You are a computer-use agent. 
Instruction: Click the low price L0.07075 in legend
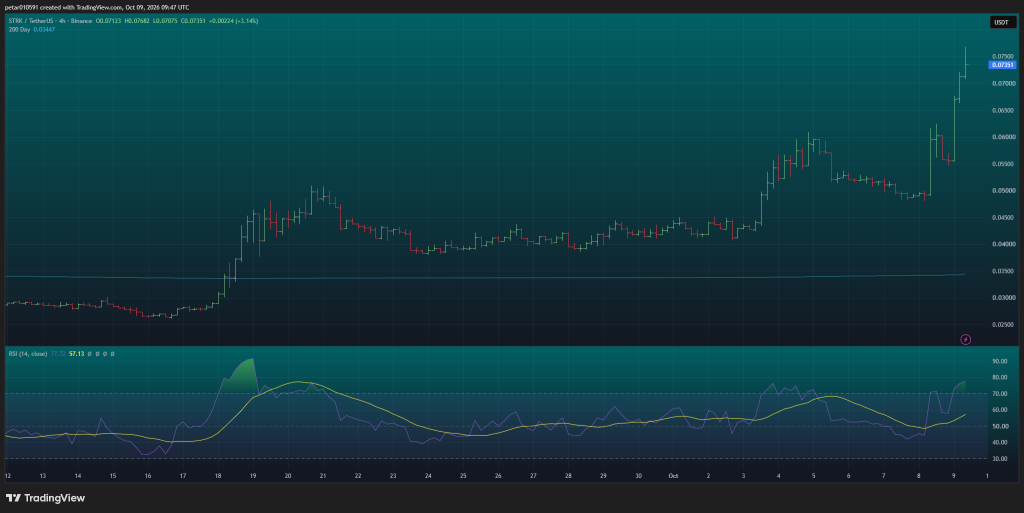click(166, 21)
